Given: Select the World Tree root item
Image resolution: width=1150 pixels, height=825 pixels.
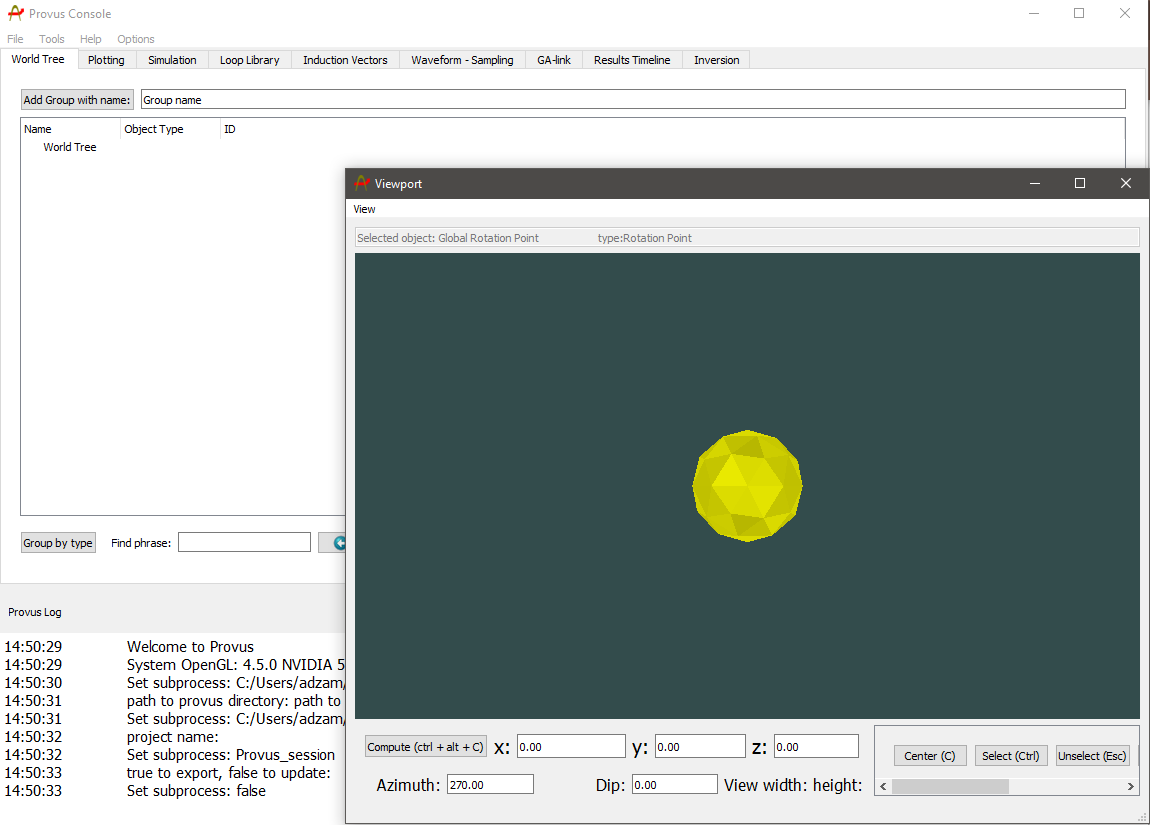Looking at the screenshot, I should (70, 147).
